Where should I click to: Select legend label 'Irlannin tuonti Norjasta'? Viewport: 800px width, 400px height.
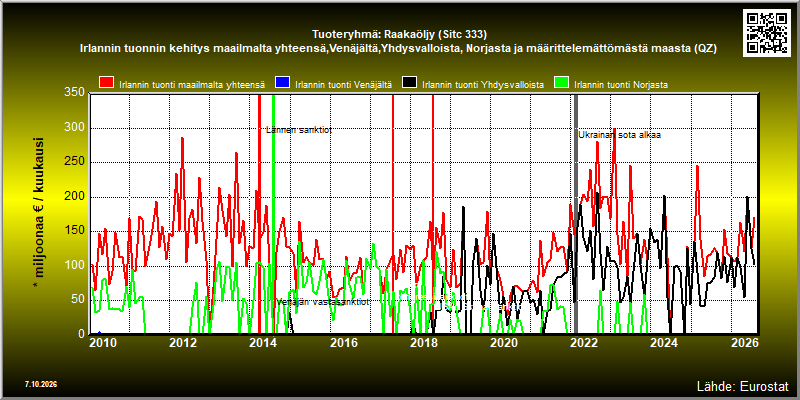click(x=621, y=85)
